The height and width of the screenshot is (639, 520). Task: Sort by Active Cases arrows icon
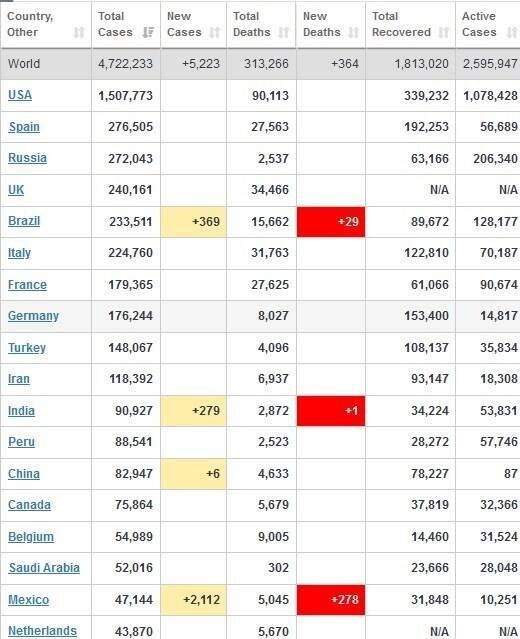pyautogui.click(x=511, y=32)
